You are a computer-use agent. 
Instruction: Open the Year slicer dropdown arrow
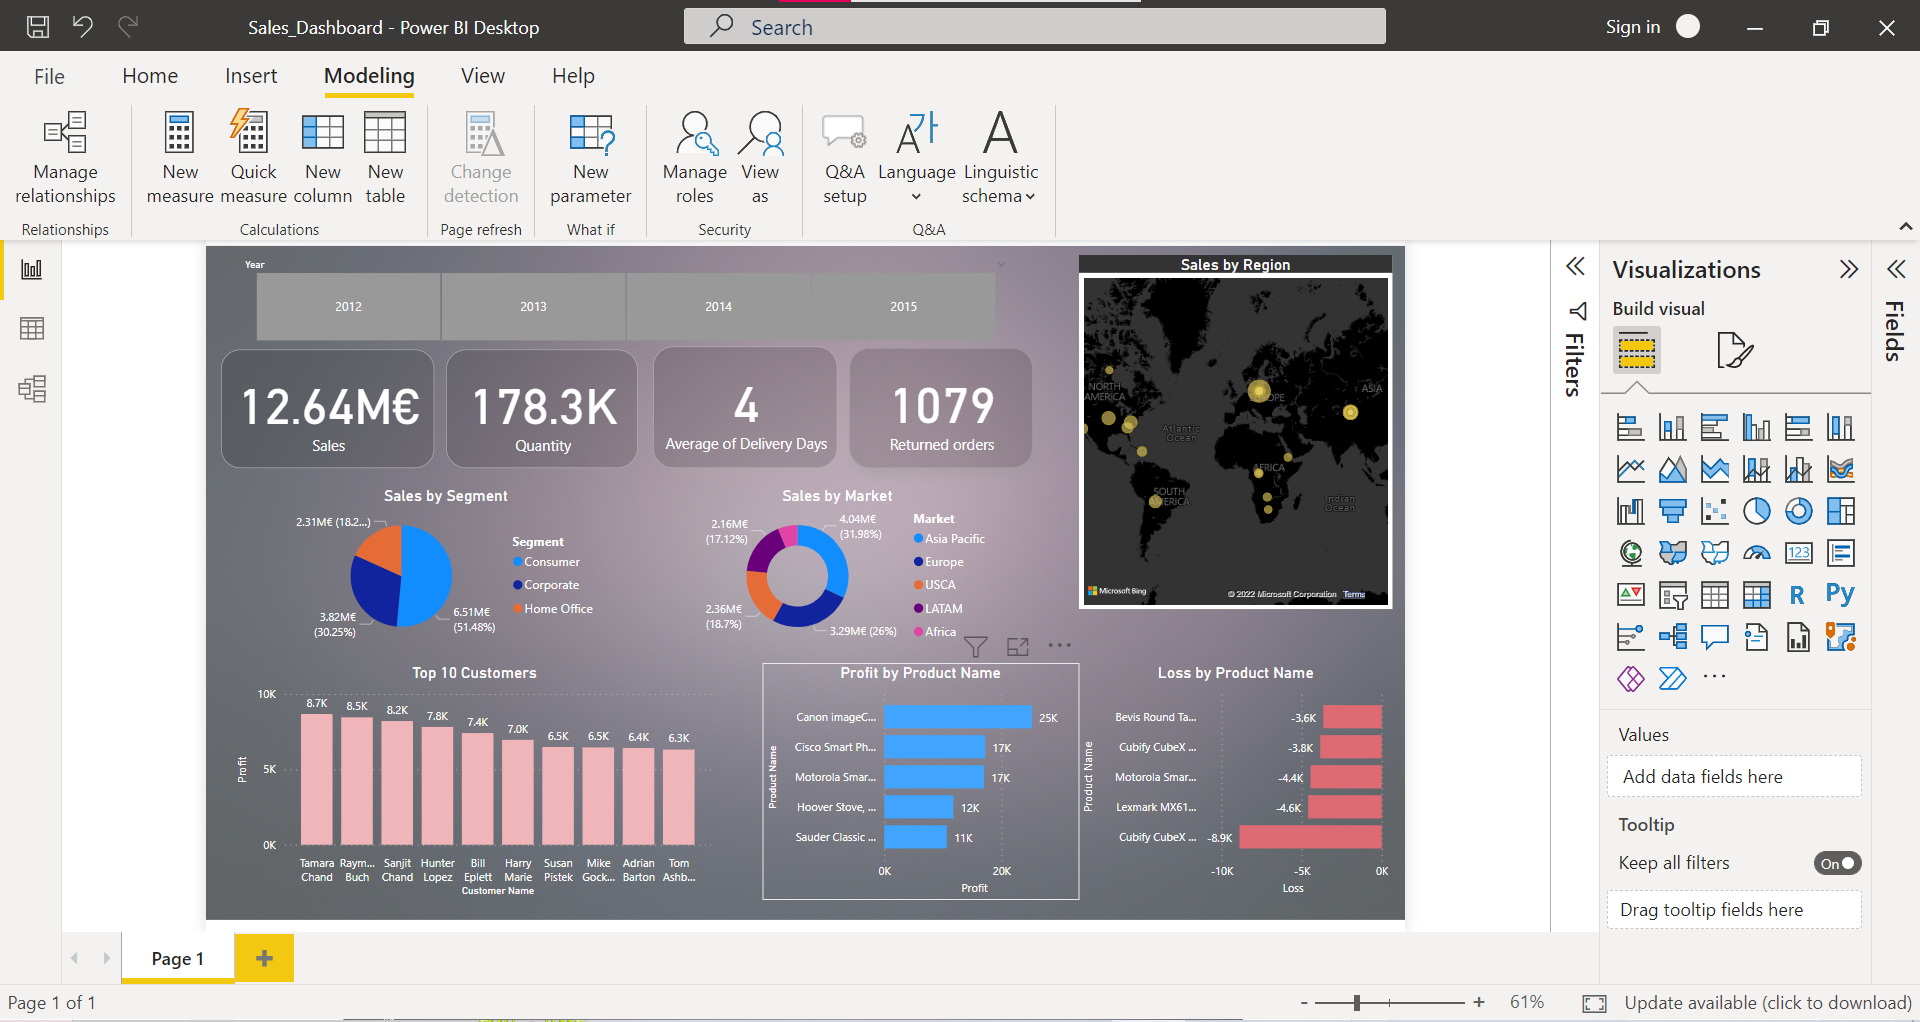1001,263
